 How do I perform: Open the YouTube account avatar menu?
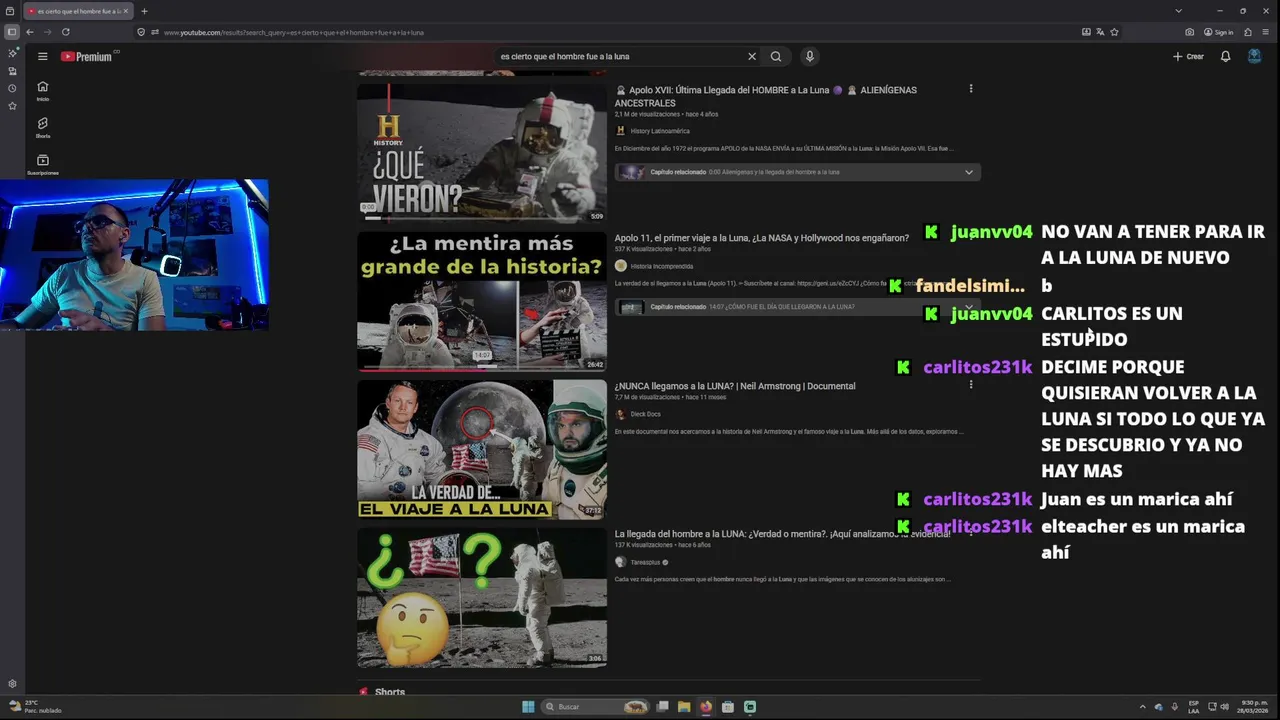click(1254, 57)
